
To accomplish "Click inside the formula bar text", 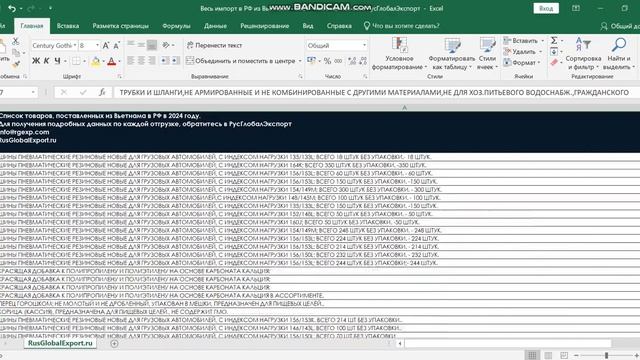I will coord(373,93).
